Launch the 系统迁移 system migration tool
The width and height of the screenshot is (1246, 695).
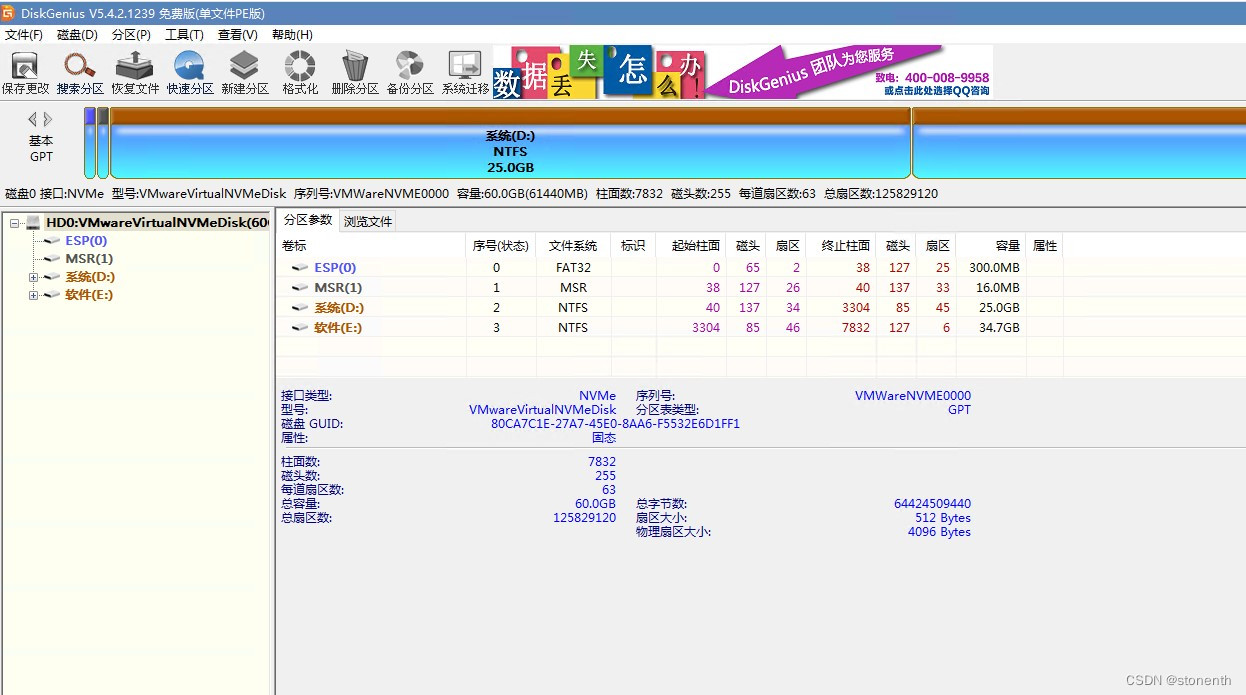click(465, 66)
